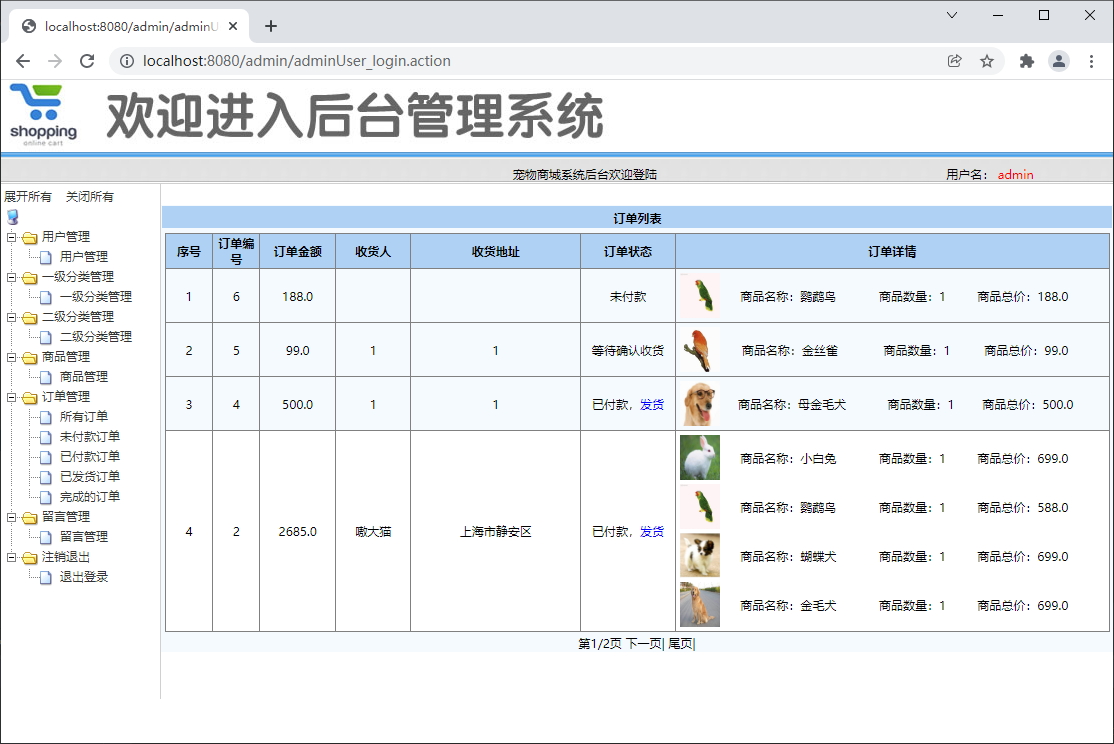Click the 母金毛犬 dog thumbnail

pyautogui.click(x=700, y=404)
